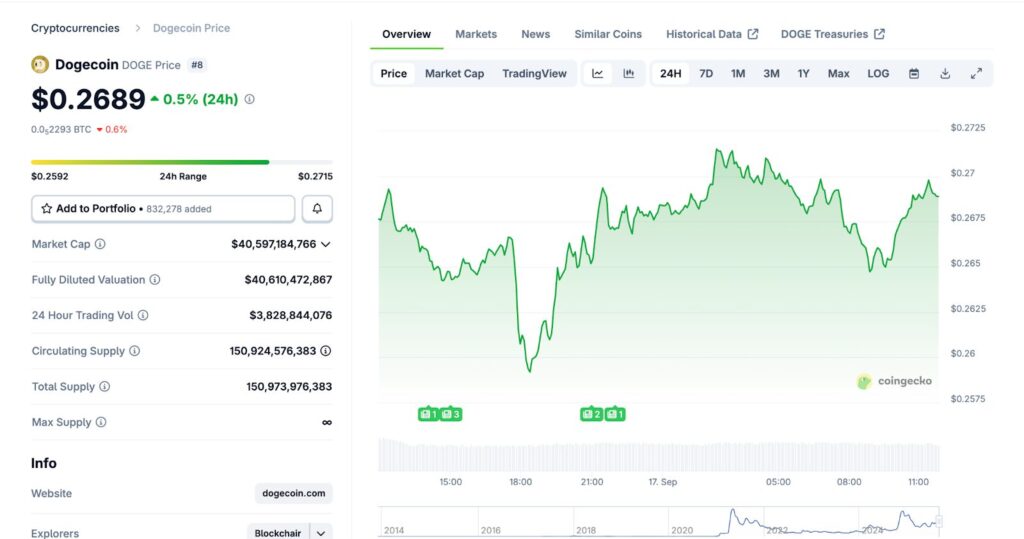Screen dimensions: 1024x539
Task: Switch chart to Market Cap mode
Action: 454,74
